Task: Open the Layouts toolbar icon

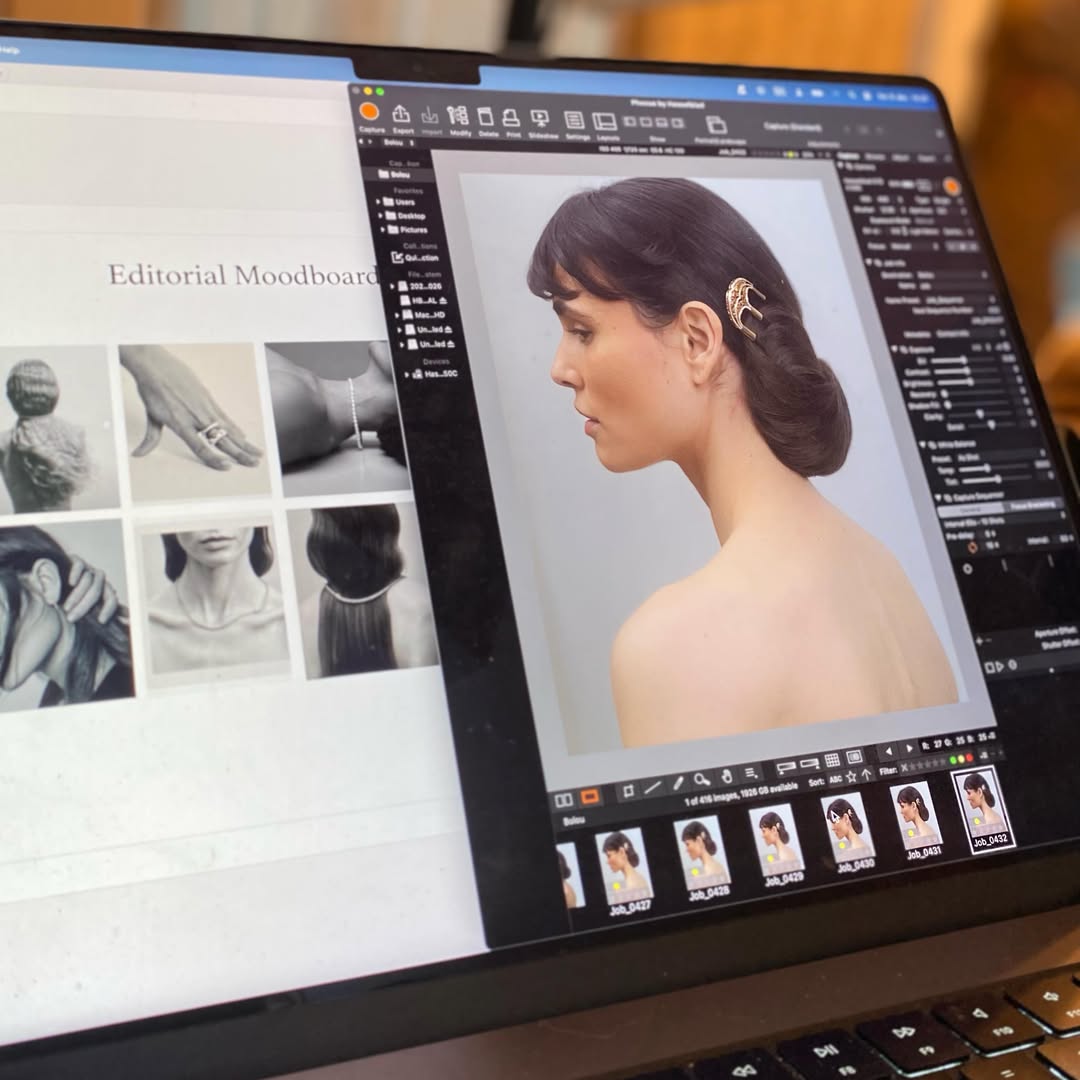Action: point(605,122)
